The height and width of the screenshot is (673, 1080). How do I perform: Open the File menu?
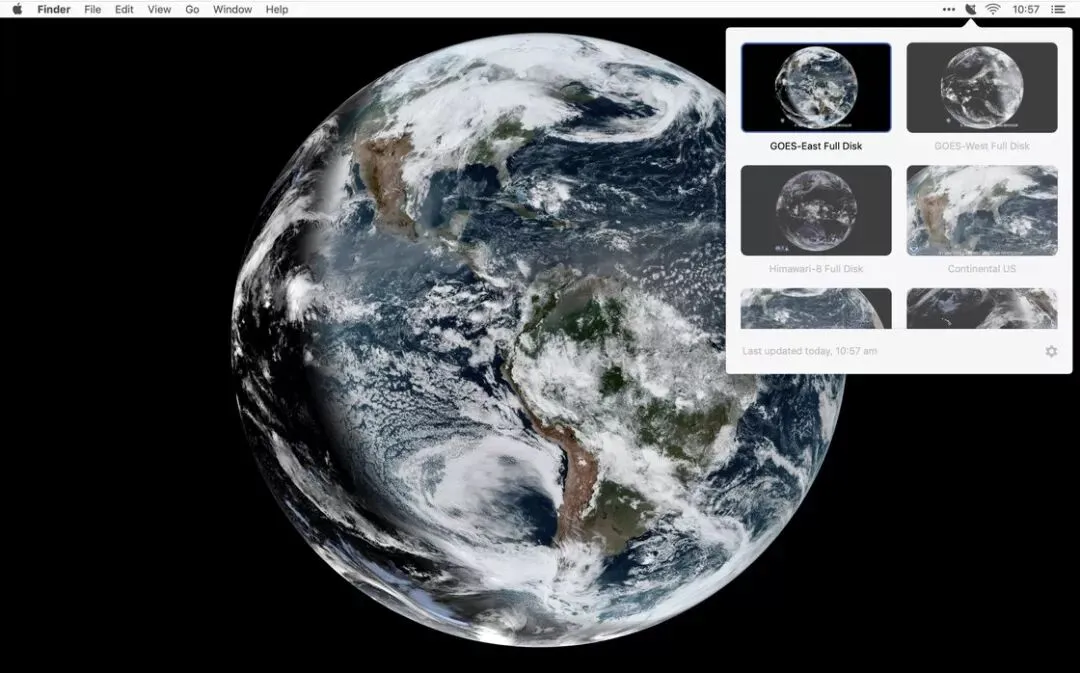92,10
